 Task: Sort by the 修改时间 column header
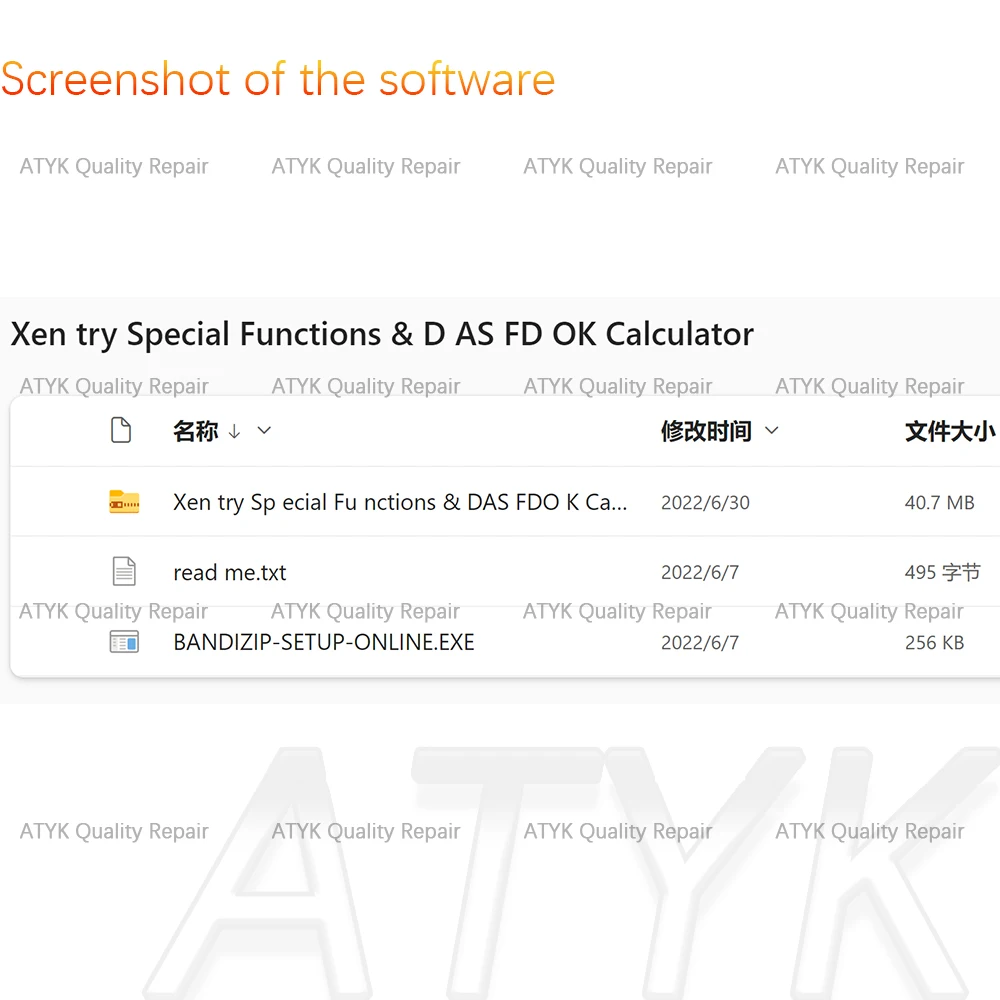706,432
